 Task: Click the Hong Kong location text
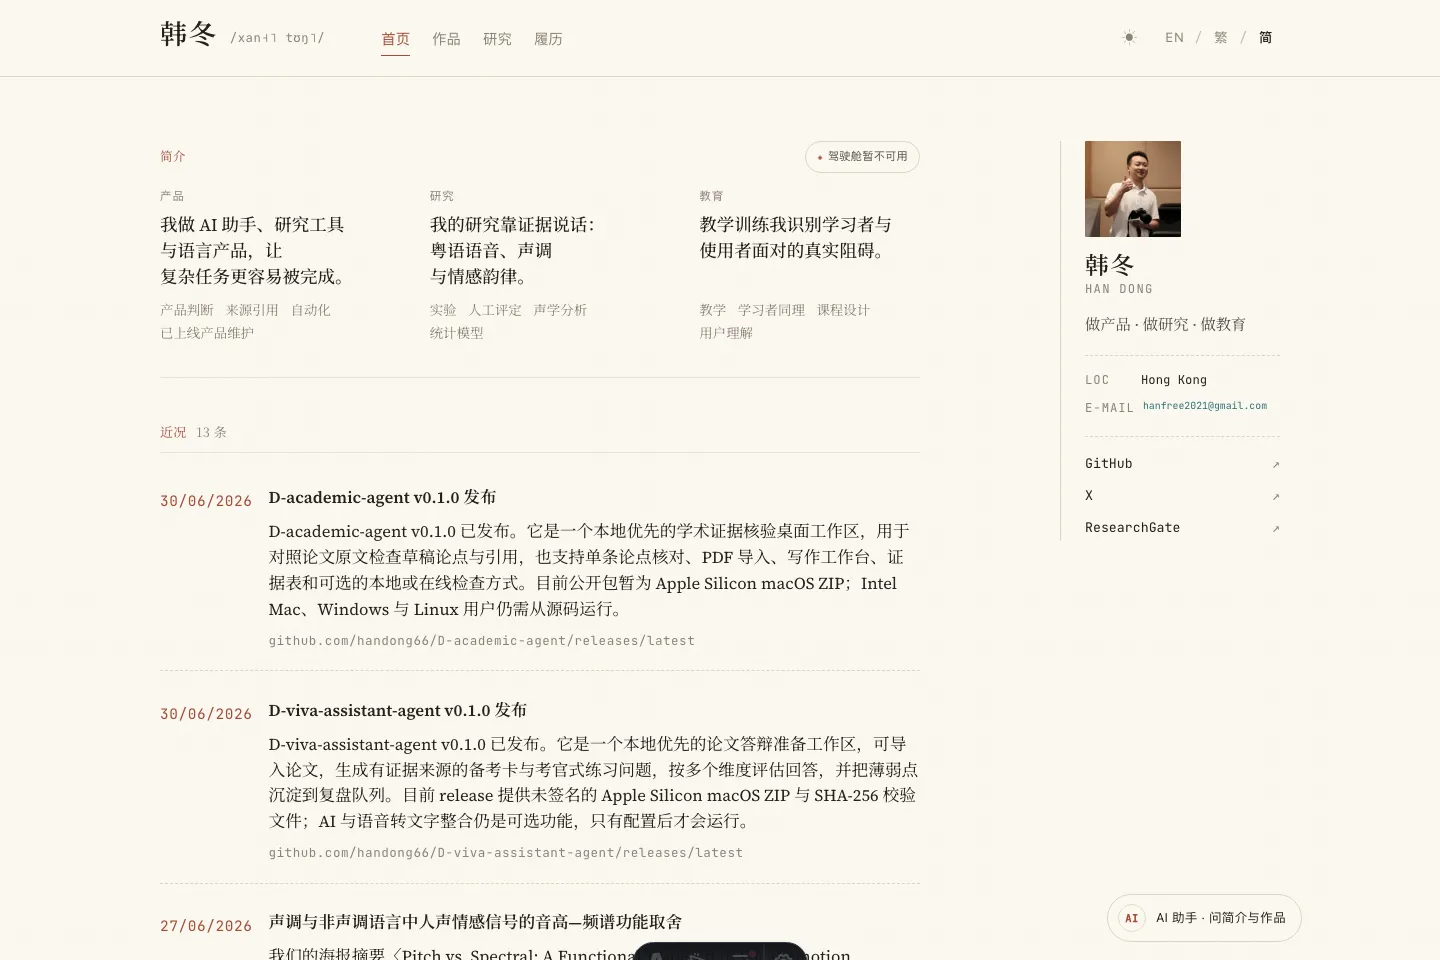tap(1174, 380)
